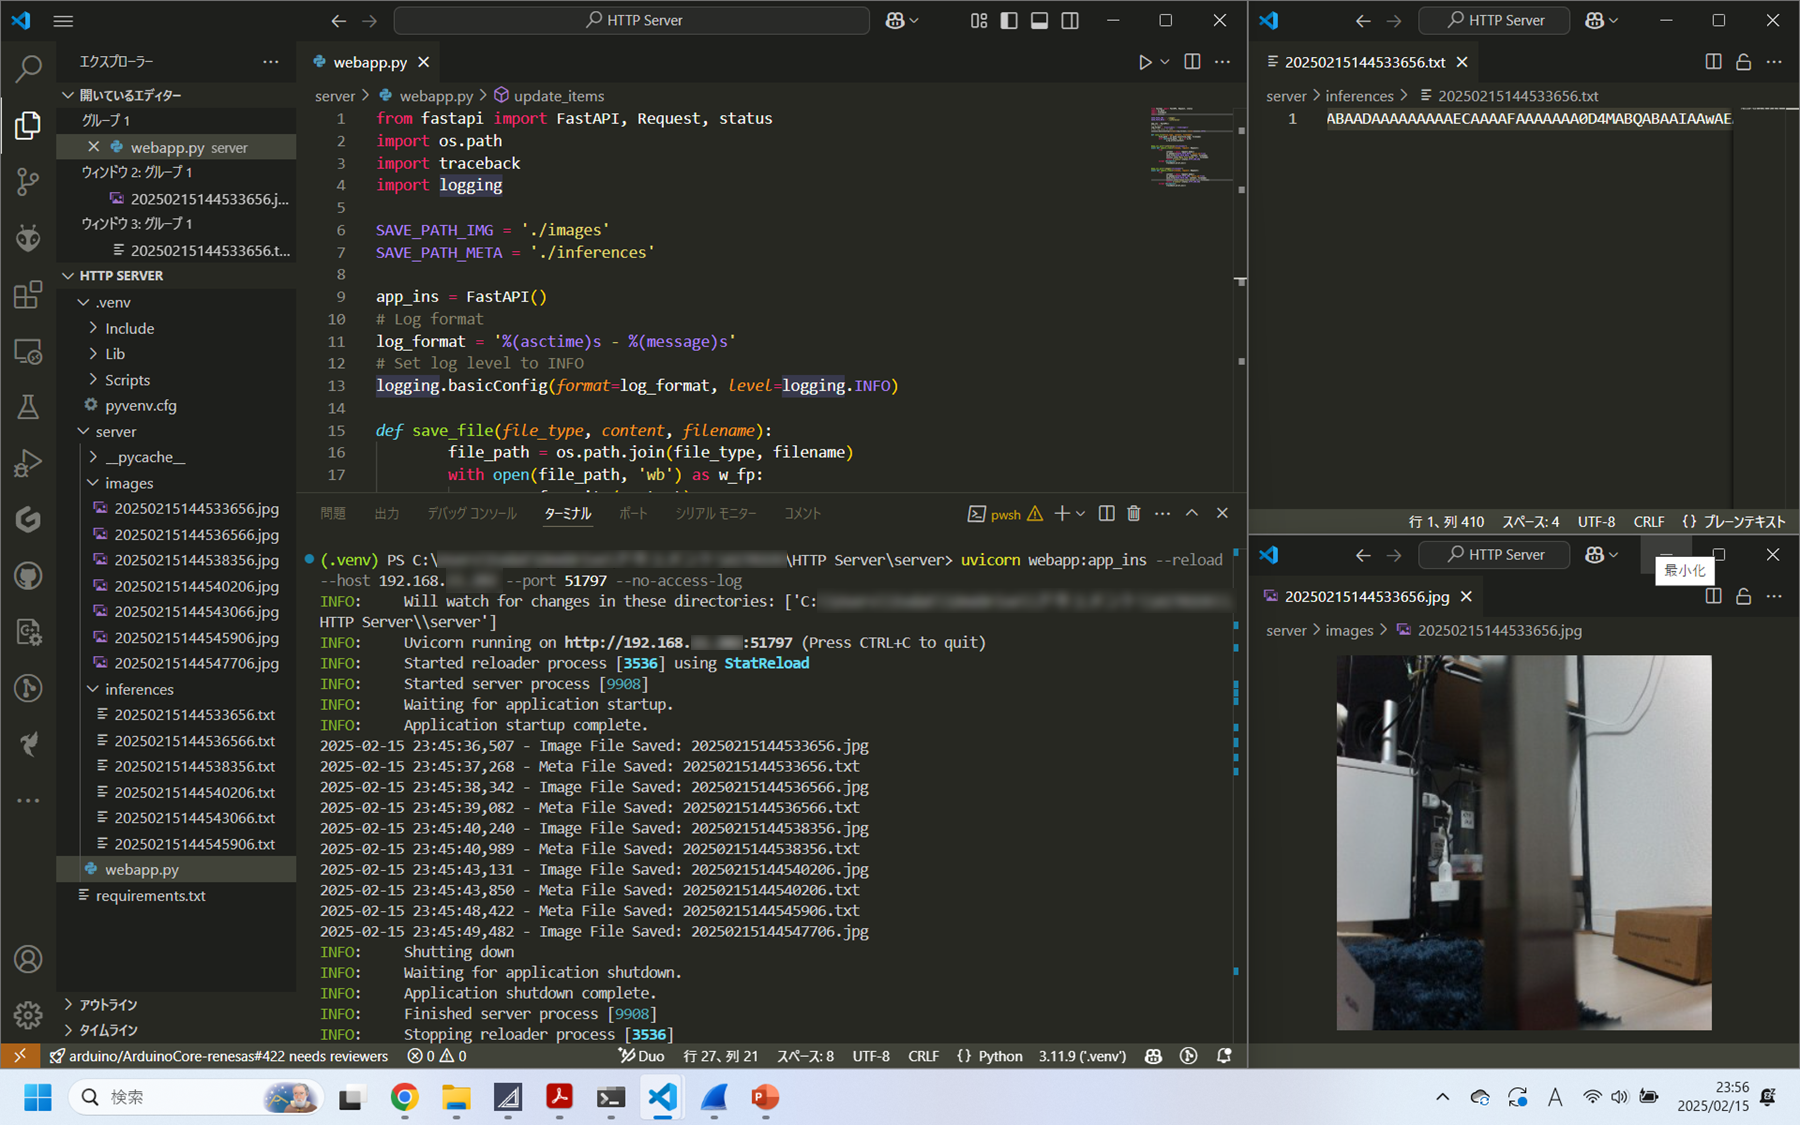This screenshot has width=1800, height=1125.
Task: Open the new terminal launch profile dropdown
Action: coord(1081,514)
